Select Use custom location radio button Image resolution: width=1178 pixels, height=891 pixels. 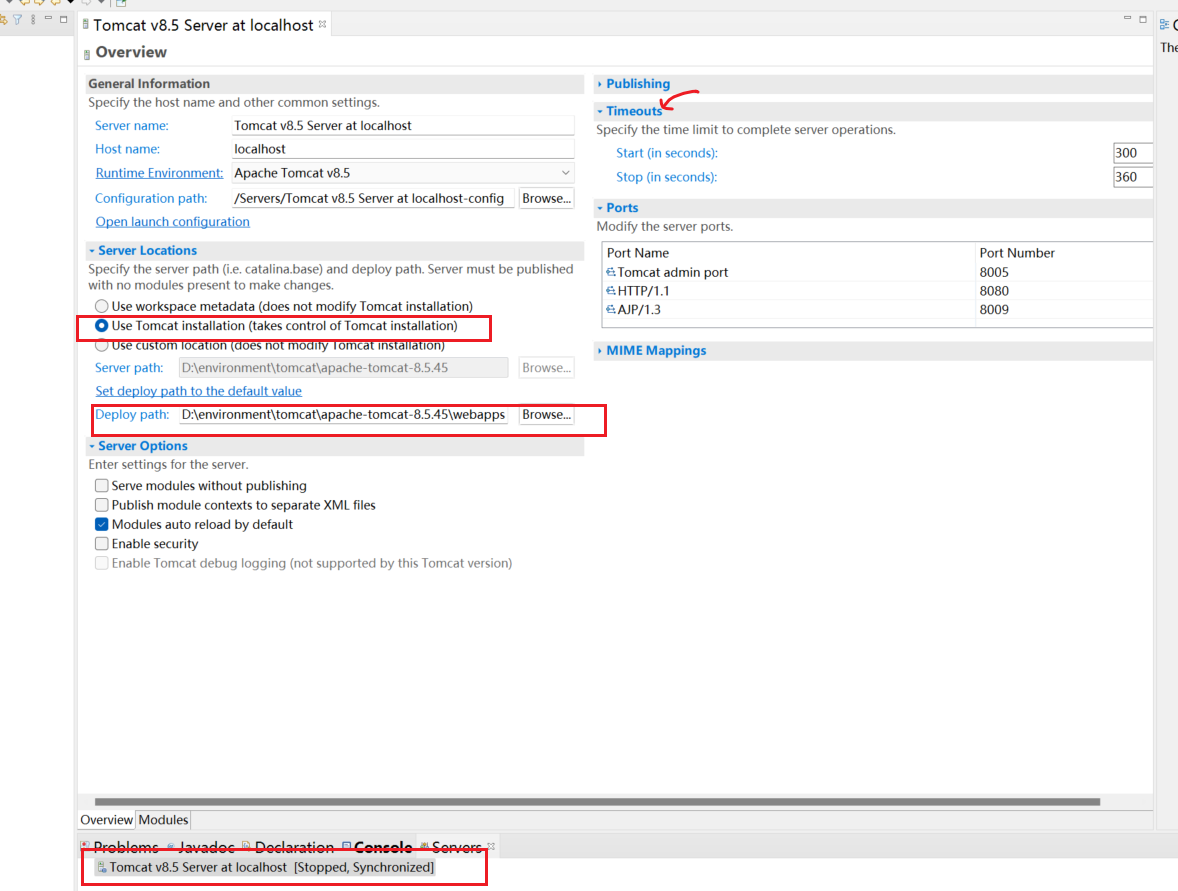point(101,346)
